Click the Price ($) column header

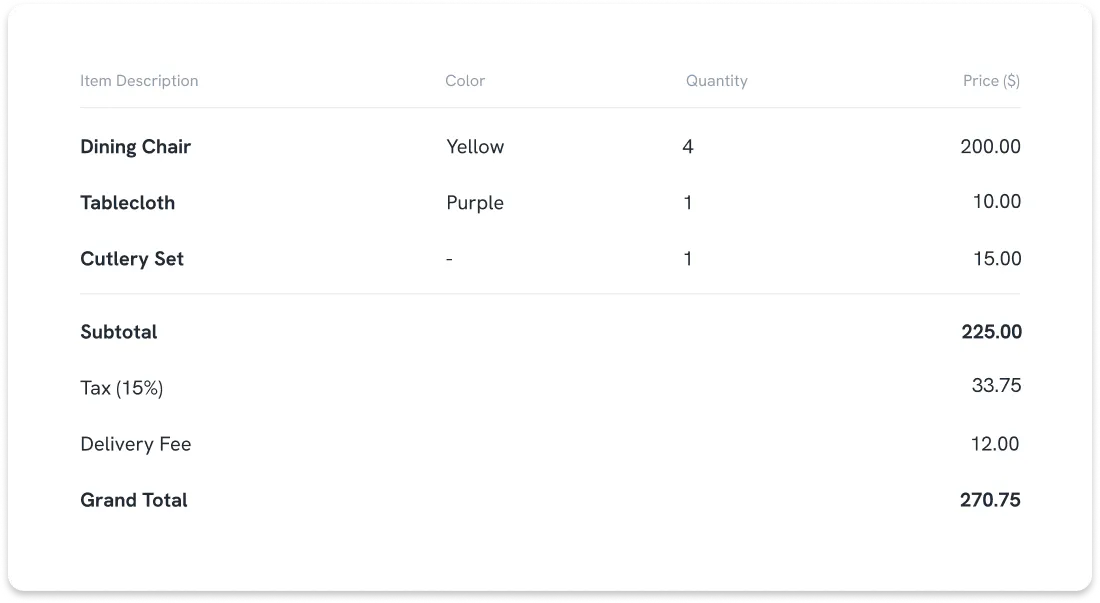pos(991,81)
